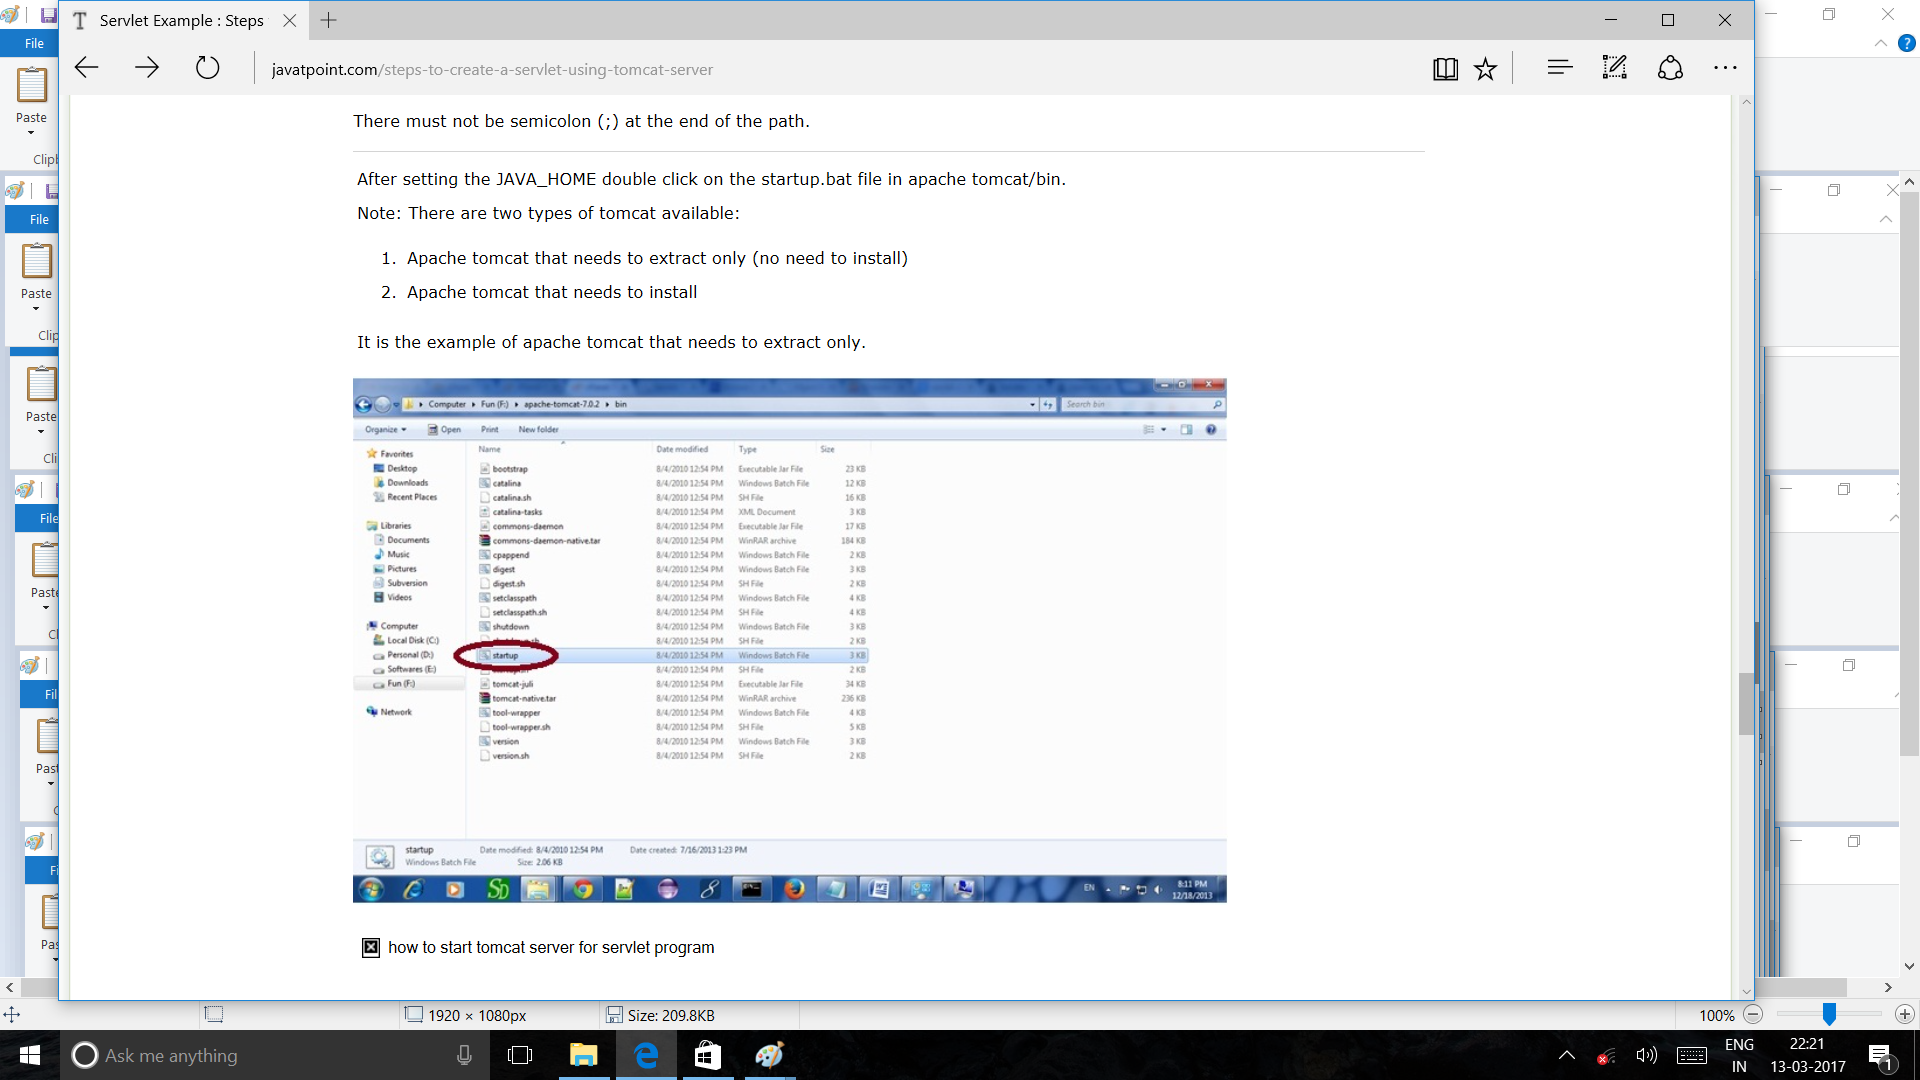Click the Forward navigation arrow
This screenshot has width=1920, height=1080.
pos(147,68)
